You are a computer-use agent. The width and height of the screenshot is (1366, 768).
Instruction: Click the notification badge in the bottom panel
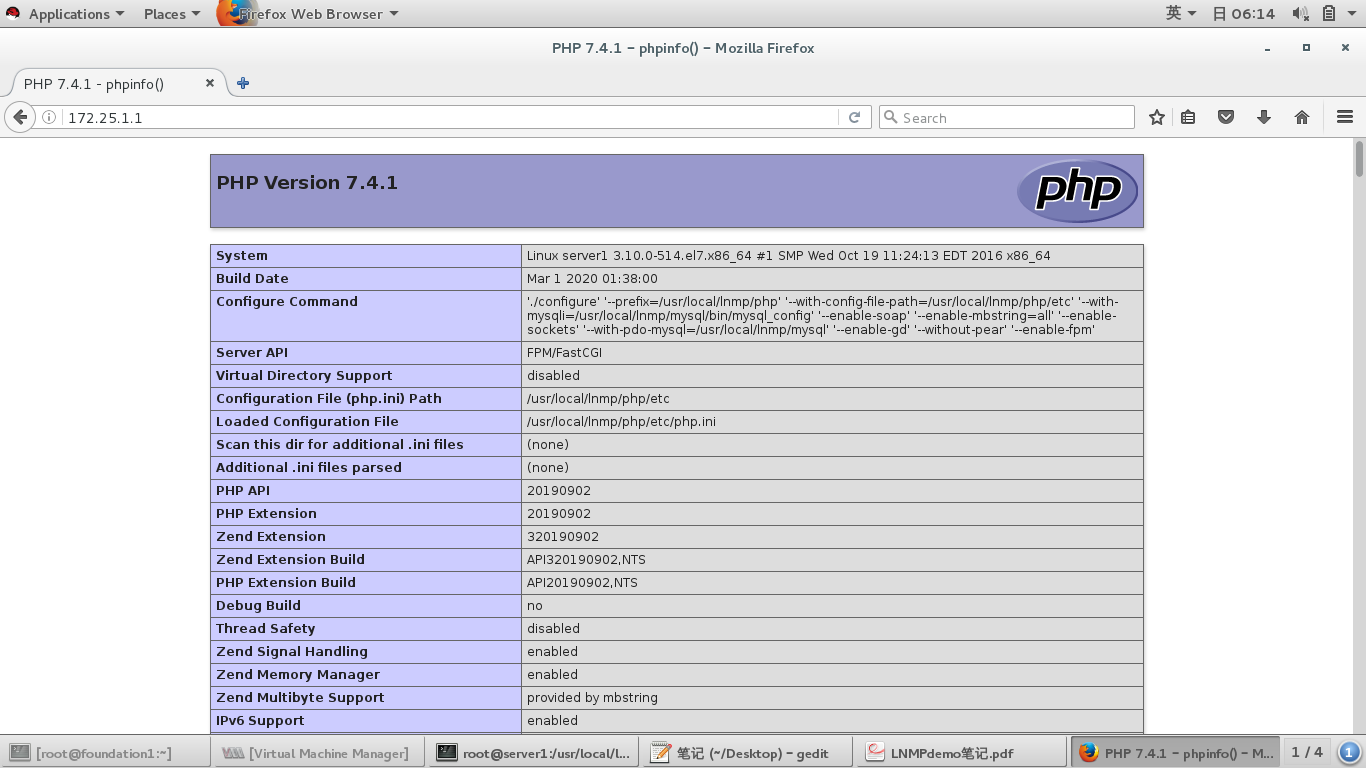1348,752
